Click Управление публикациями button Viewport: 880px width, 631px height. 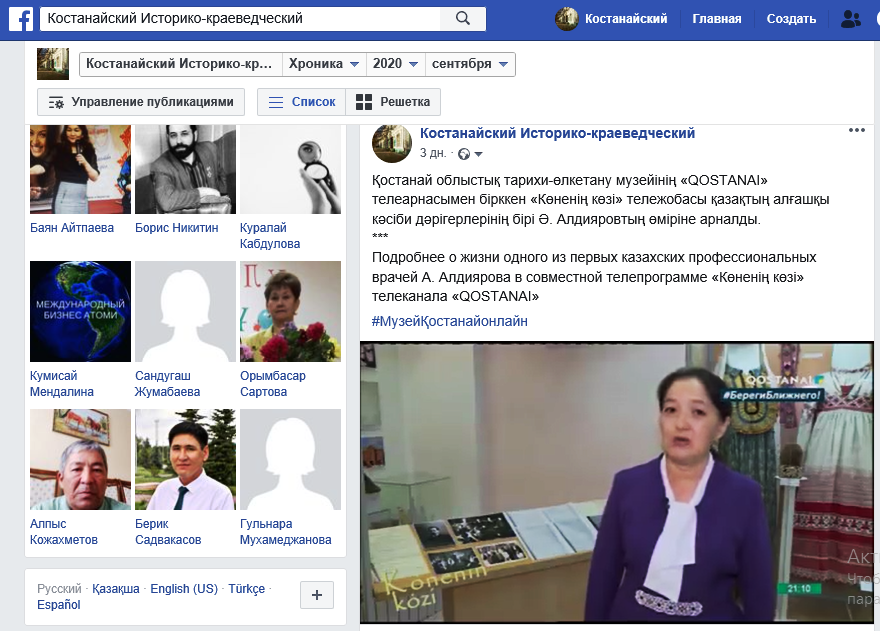141,102
